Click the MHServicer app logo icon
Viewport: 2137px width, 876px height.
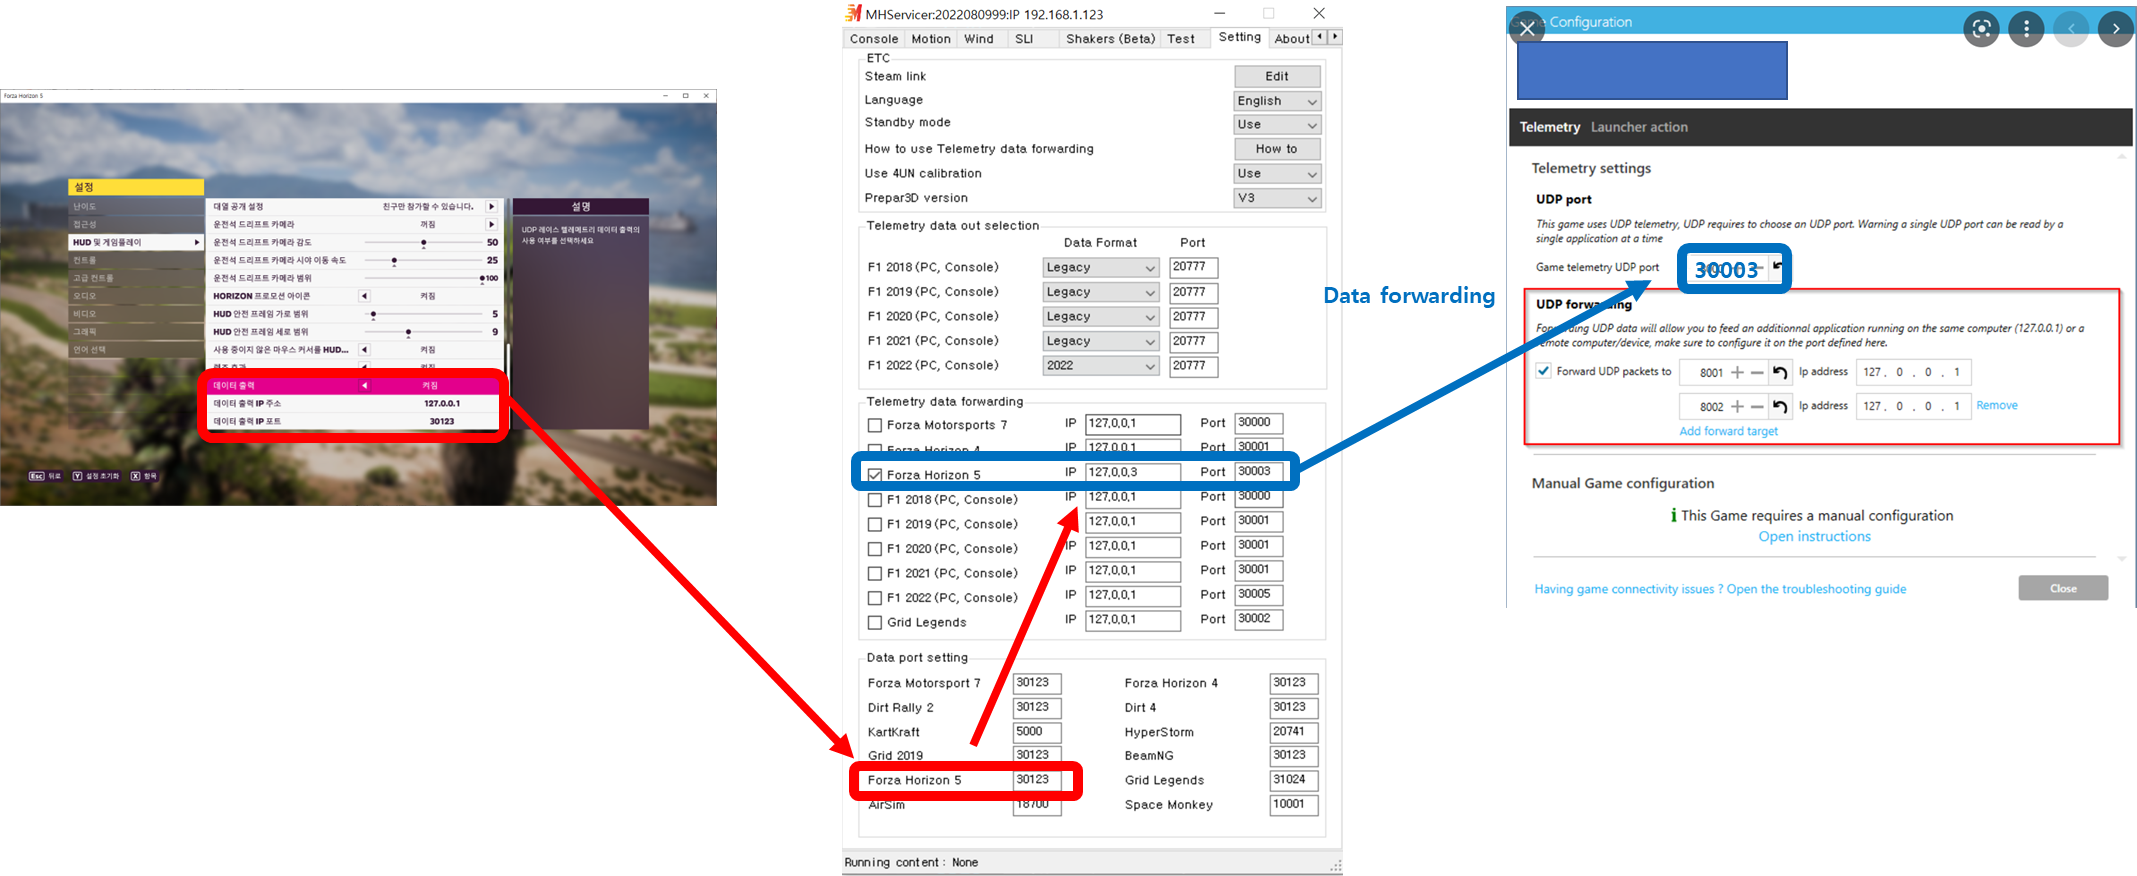coord(853,13)
